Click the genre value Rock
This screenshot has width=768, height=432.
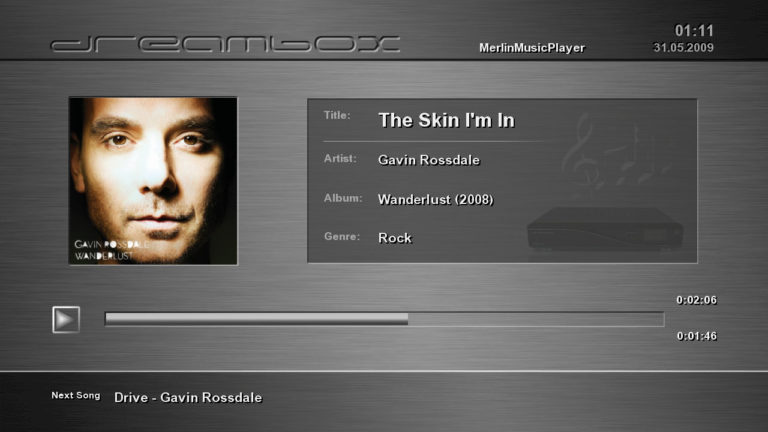click(x=395, y=238)
